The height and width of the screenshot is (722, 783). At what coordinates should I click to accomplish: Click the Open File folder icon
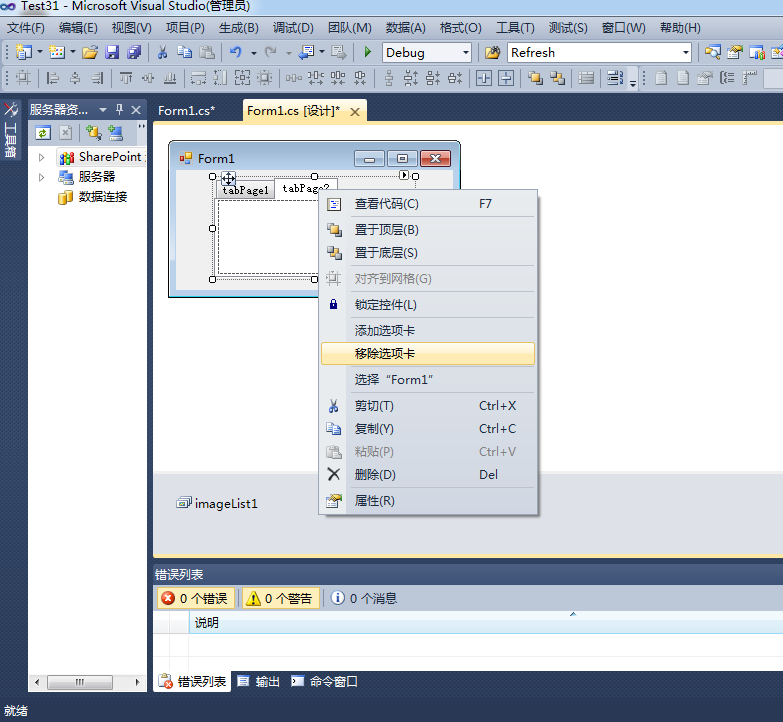[90, 52]
